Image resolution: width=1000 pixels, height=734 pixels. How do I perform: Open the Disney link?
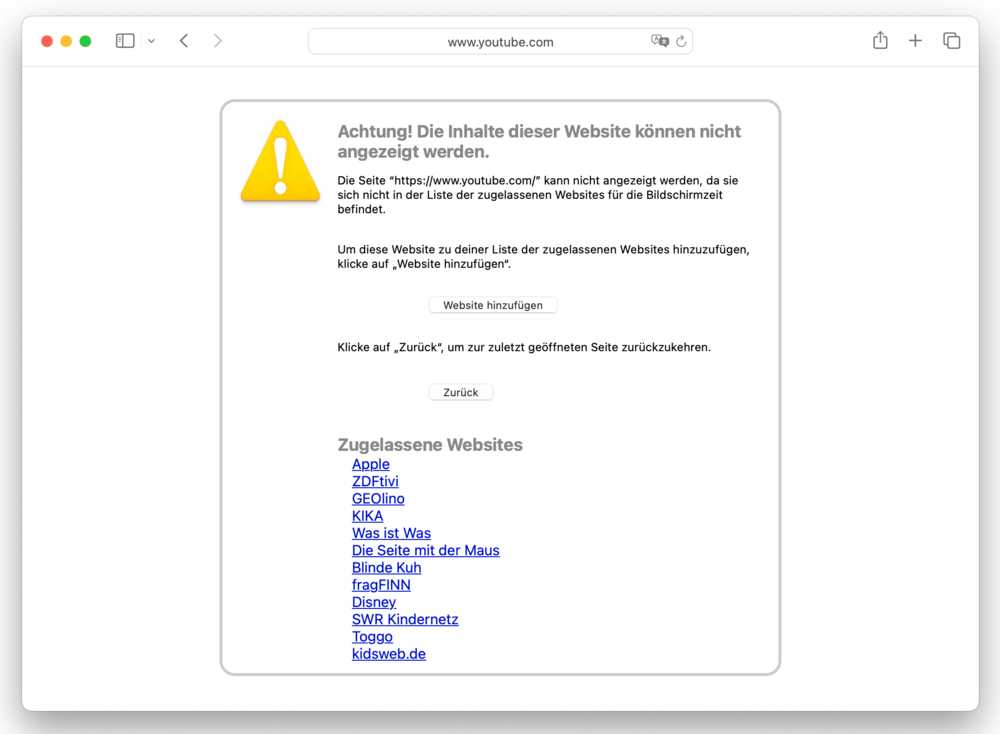tap(374, 602)
